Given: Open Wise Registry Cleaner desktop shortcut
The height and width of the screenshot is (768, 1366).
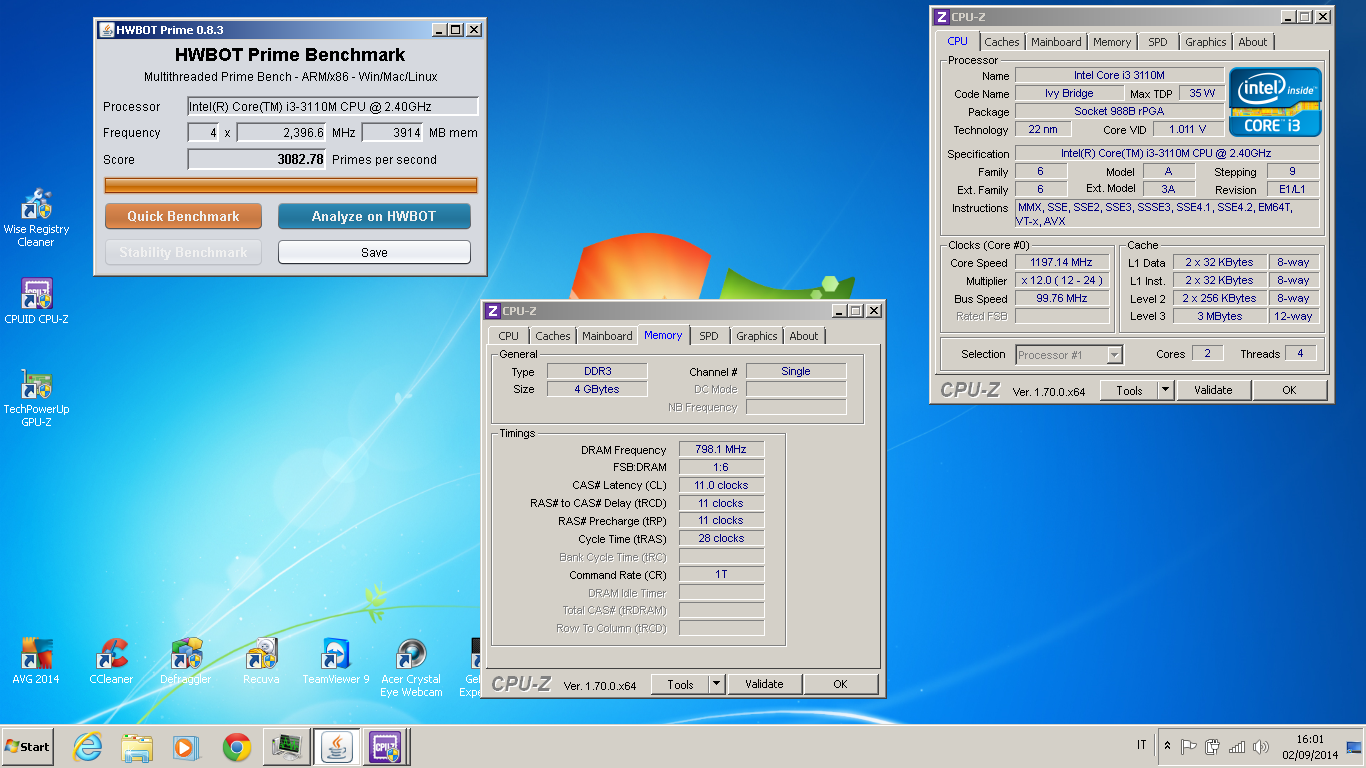Looking at the screenshot, I should [36, 218].
